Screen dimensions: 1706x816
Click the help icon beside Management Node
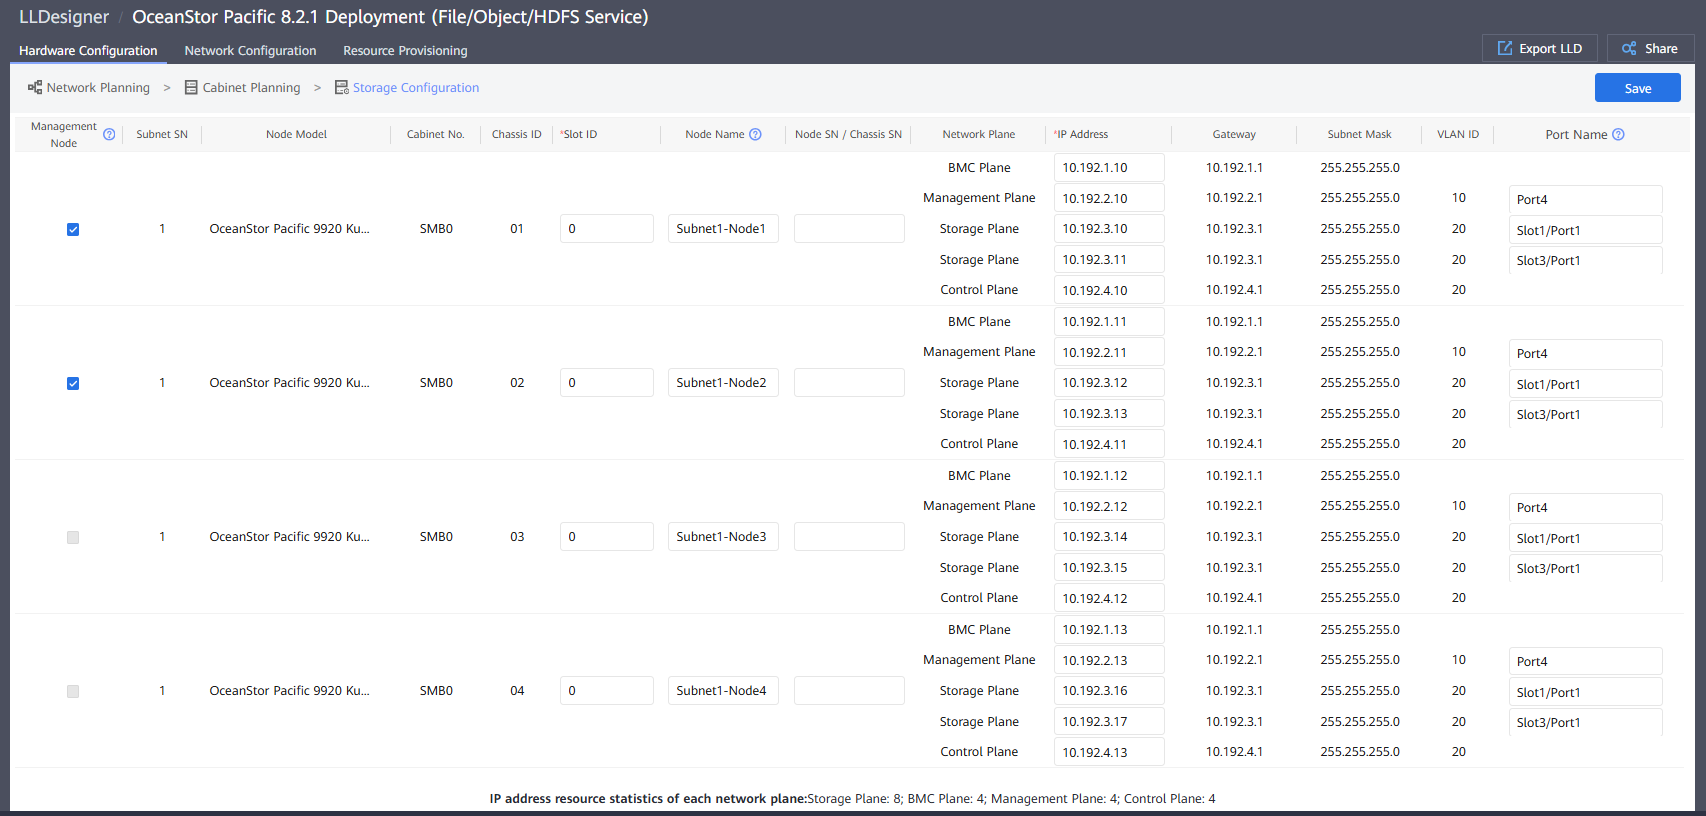pos(109,135)
